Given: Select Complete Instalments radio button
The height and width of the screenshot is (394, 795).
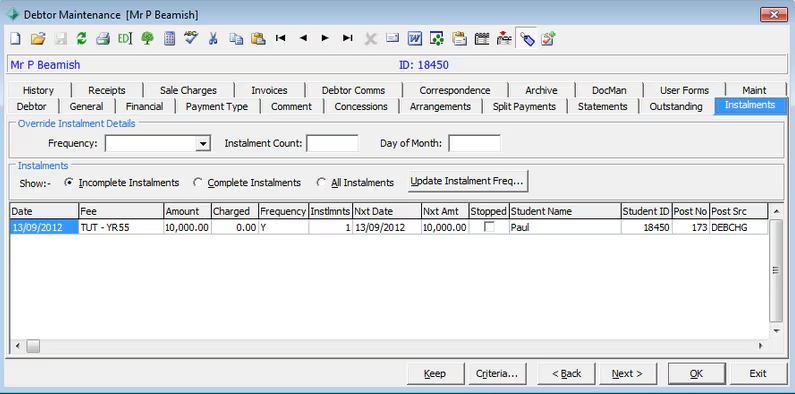Looking at the screenshot, I should click(x=198, y=183).
